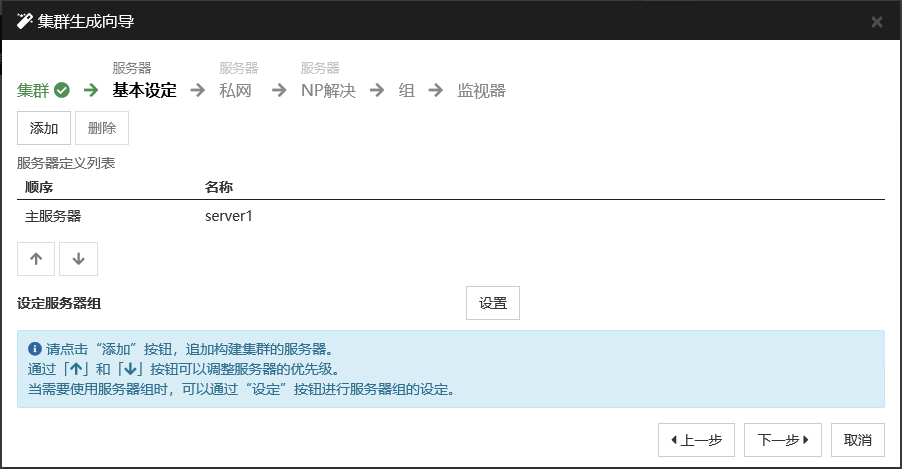Viewport: 902px width, 469px height.
Task: Click the move down arrow button
Action: pyautogui.click(x=78, y=258)
